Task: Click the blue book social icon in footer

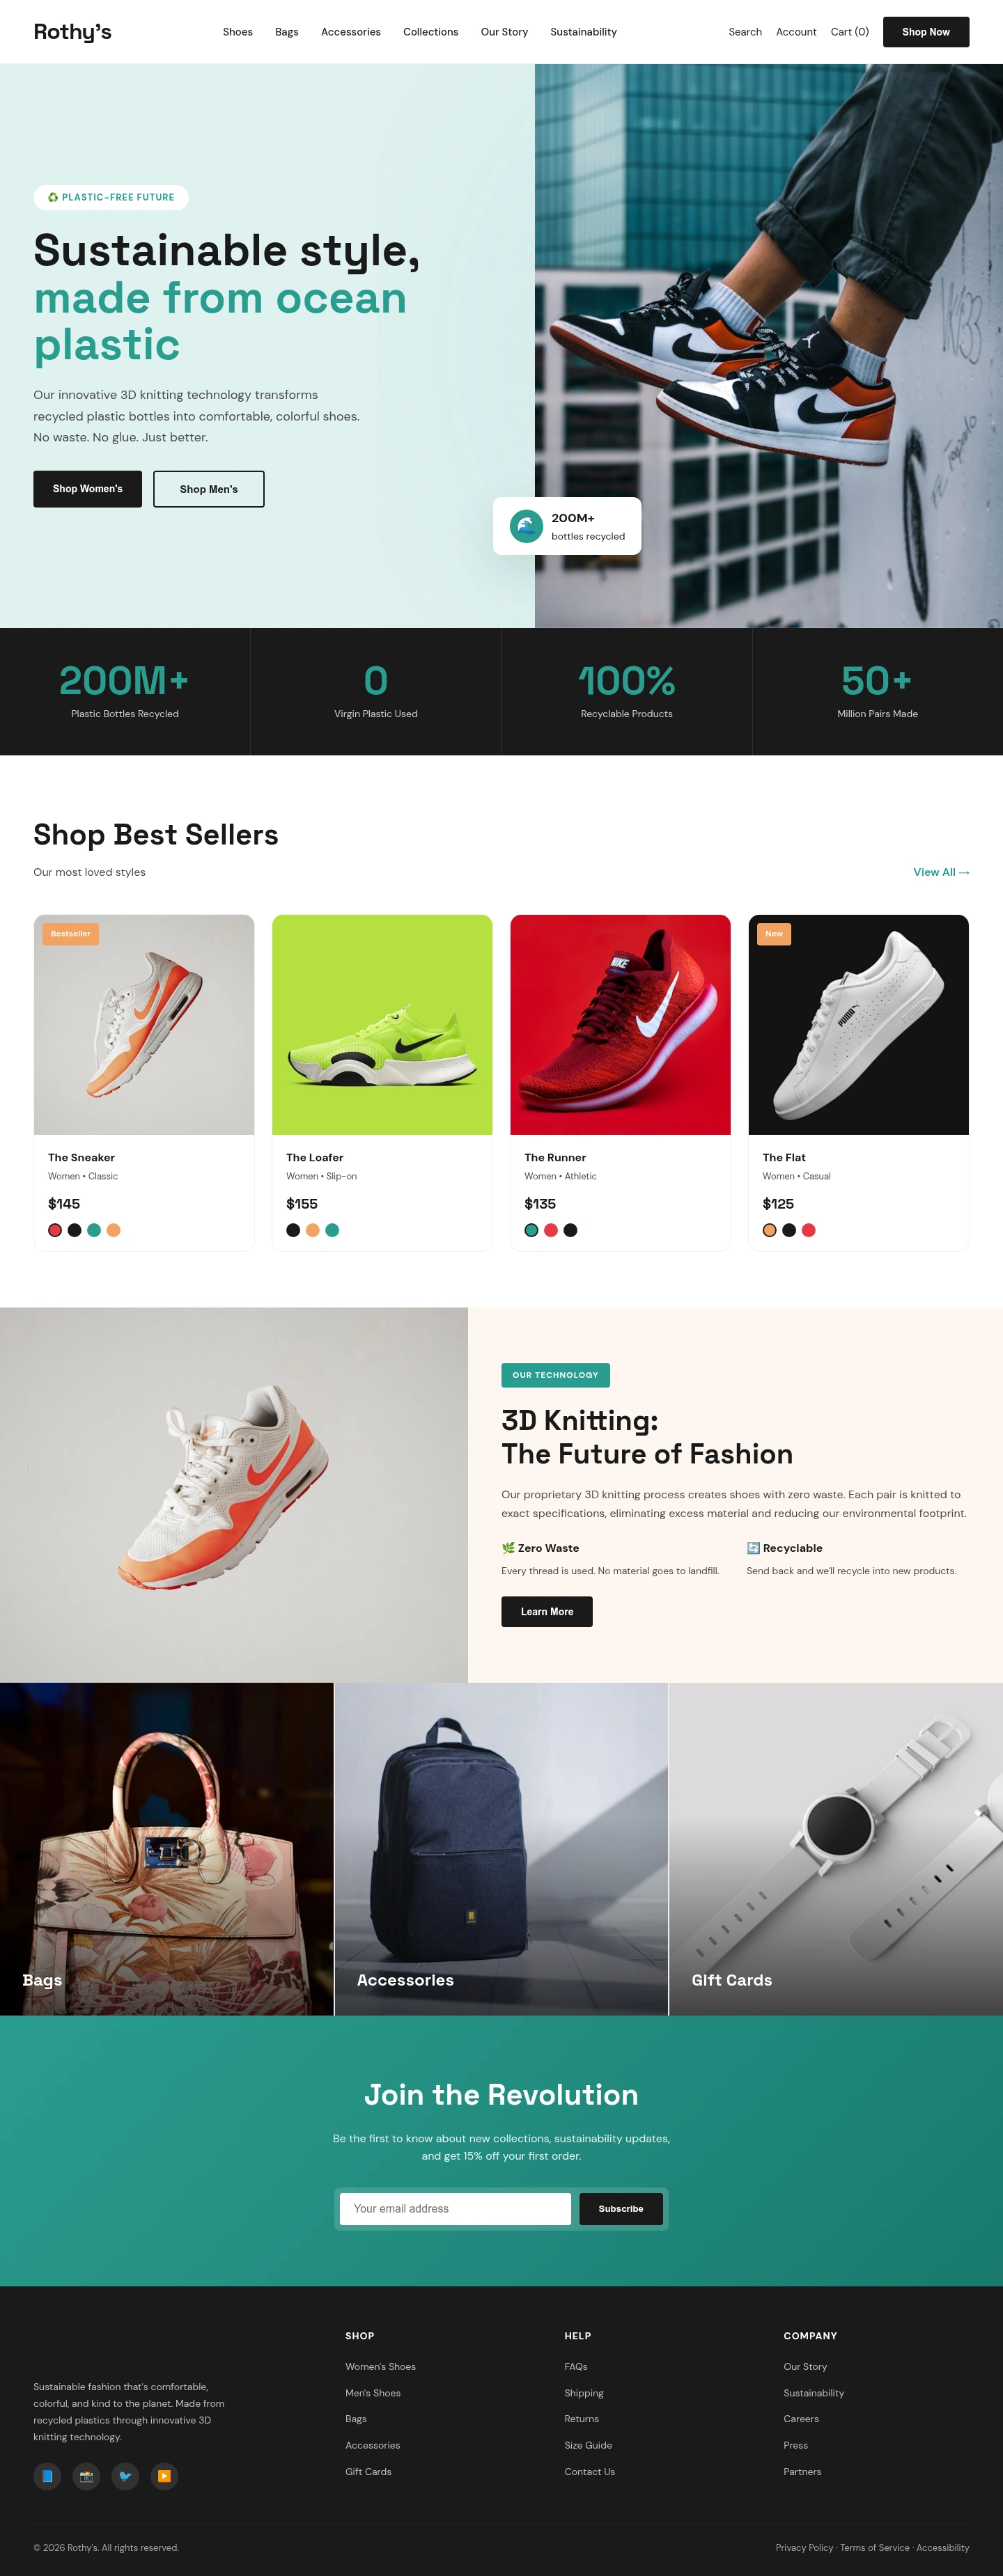Action: (47, 2476)
